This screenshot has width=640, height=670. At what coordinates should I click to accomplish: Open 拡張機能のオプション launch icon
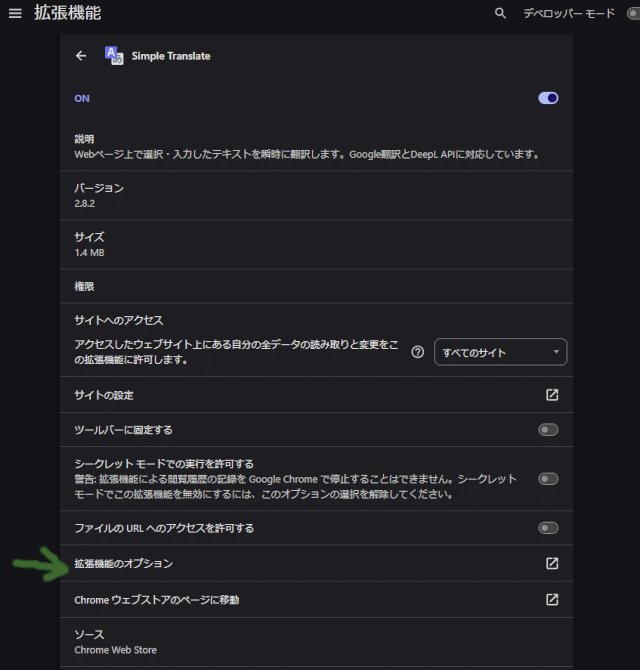(552, 563)
